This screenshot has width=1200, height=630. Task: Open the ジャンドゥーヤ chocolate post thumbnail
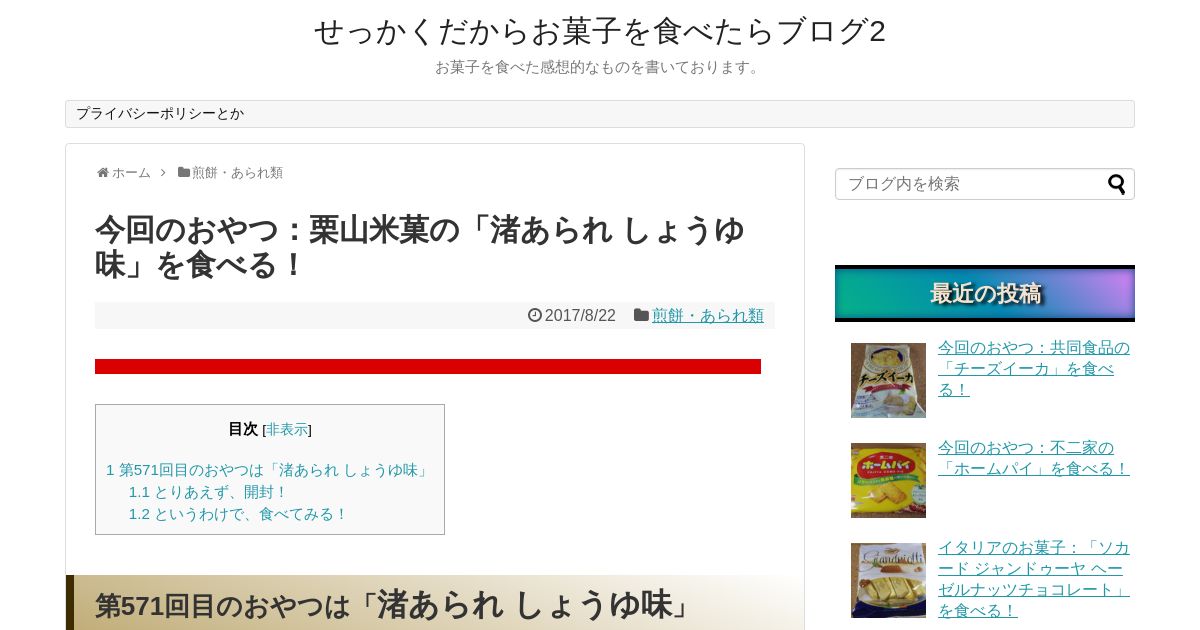(x=888, y=580)
